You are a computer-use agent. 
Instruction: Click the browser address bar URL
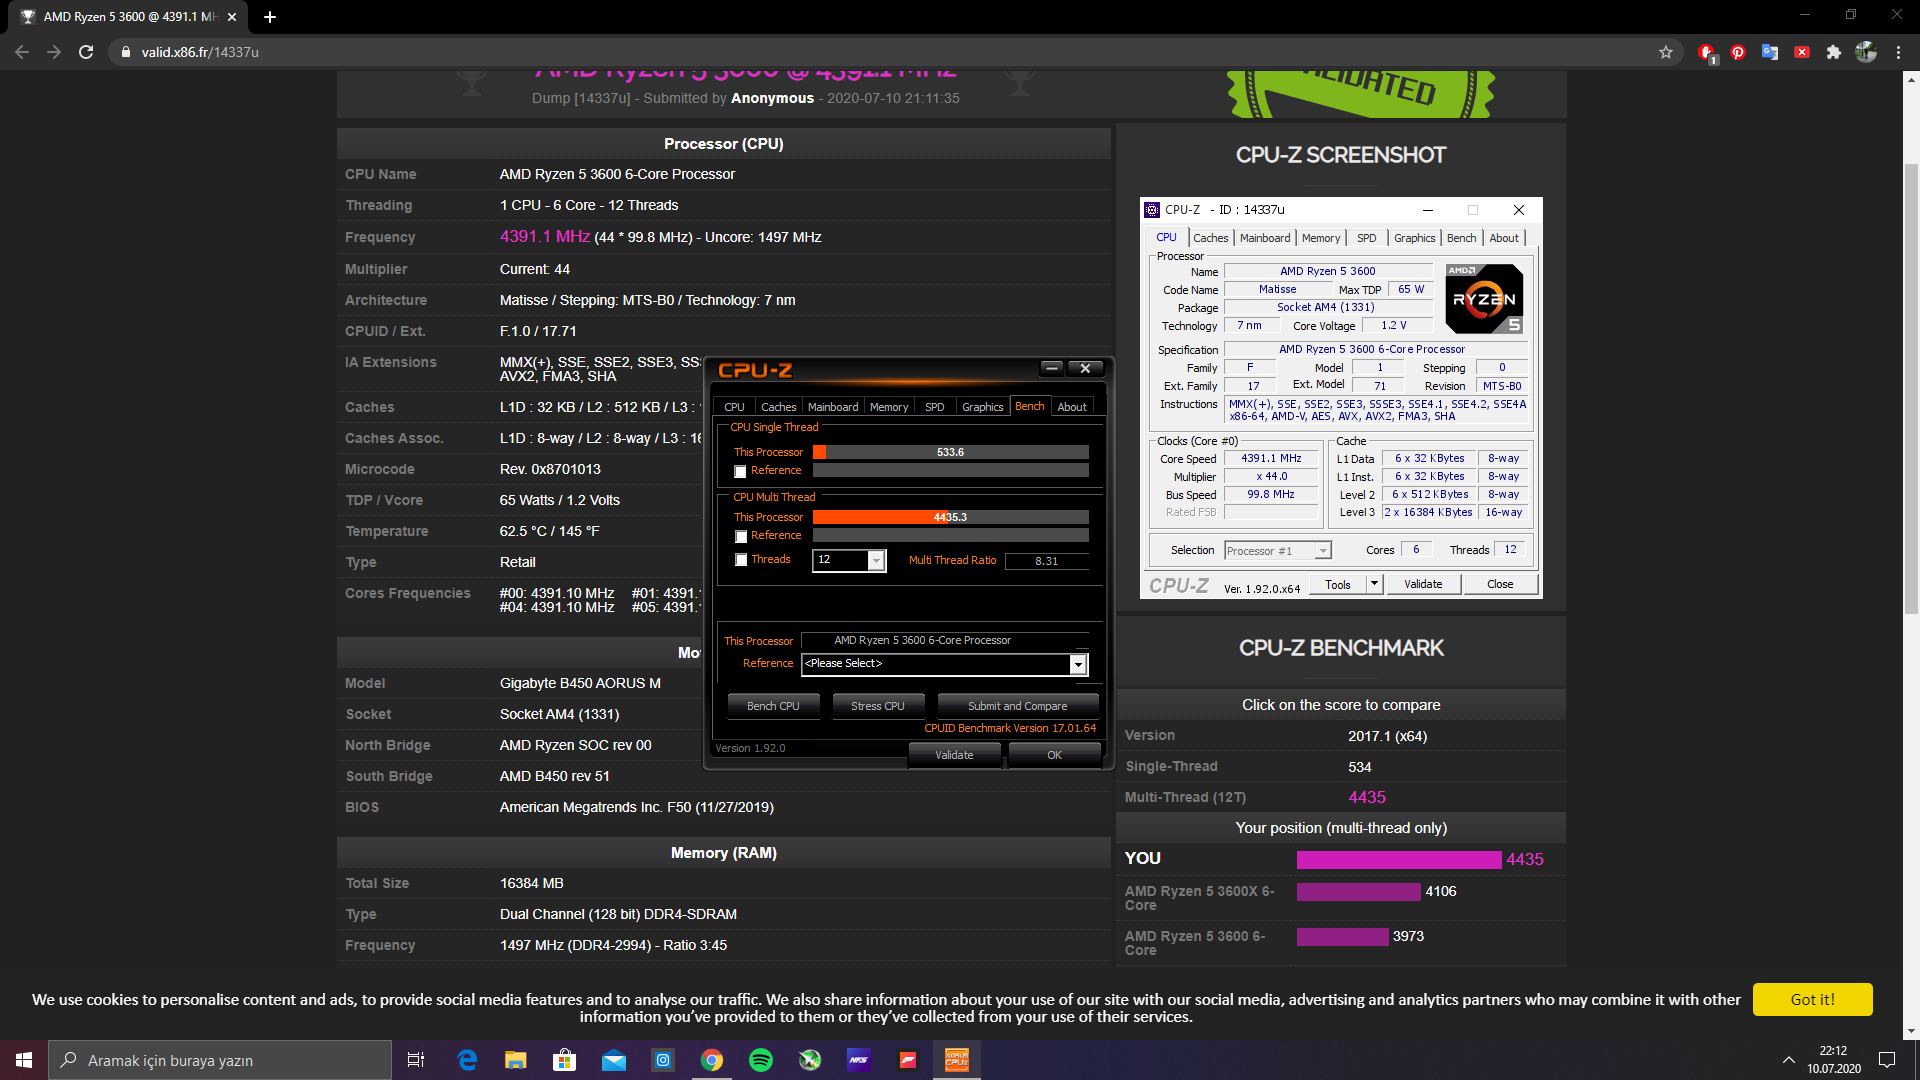pos(200,52)
